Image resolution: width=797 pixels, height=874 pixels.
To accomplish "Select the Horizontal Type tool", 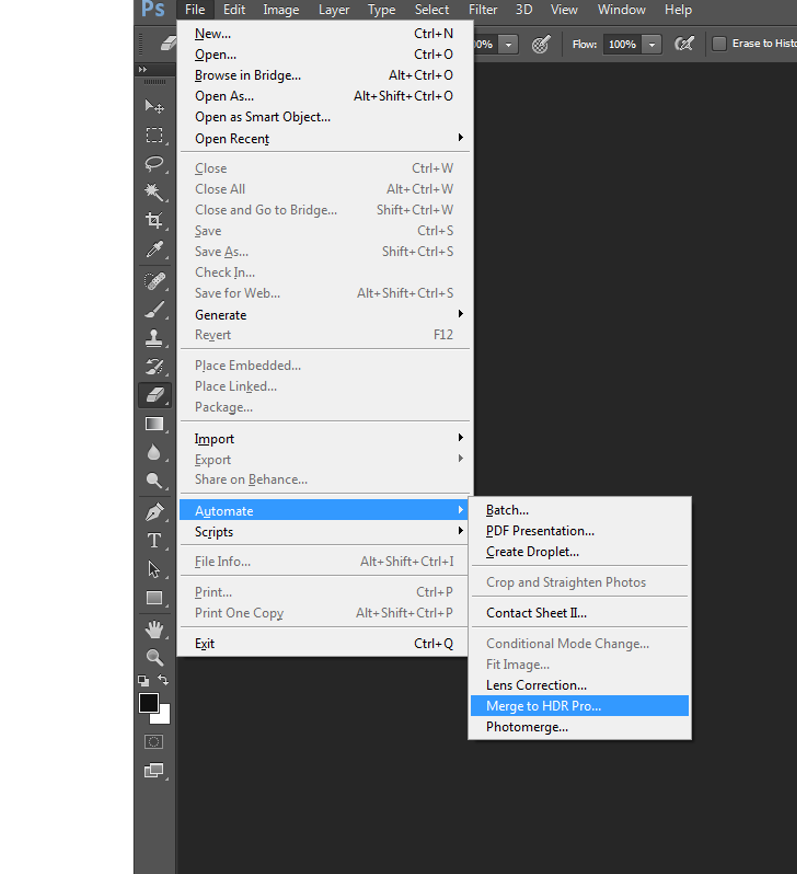I will coord(154,541).
